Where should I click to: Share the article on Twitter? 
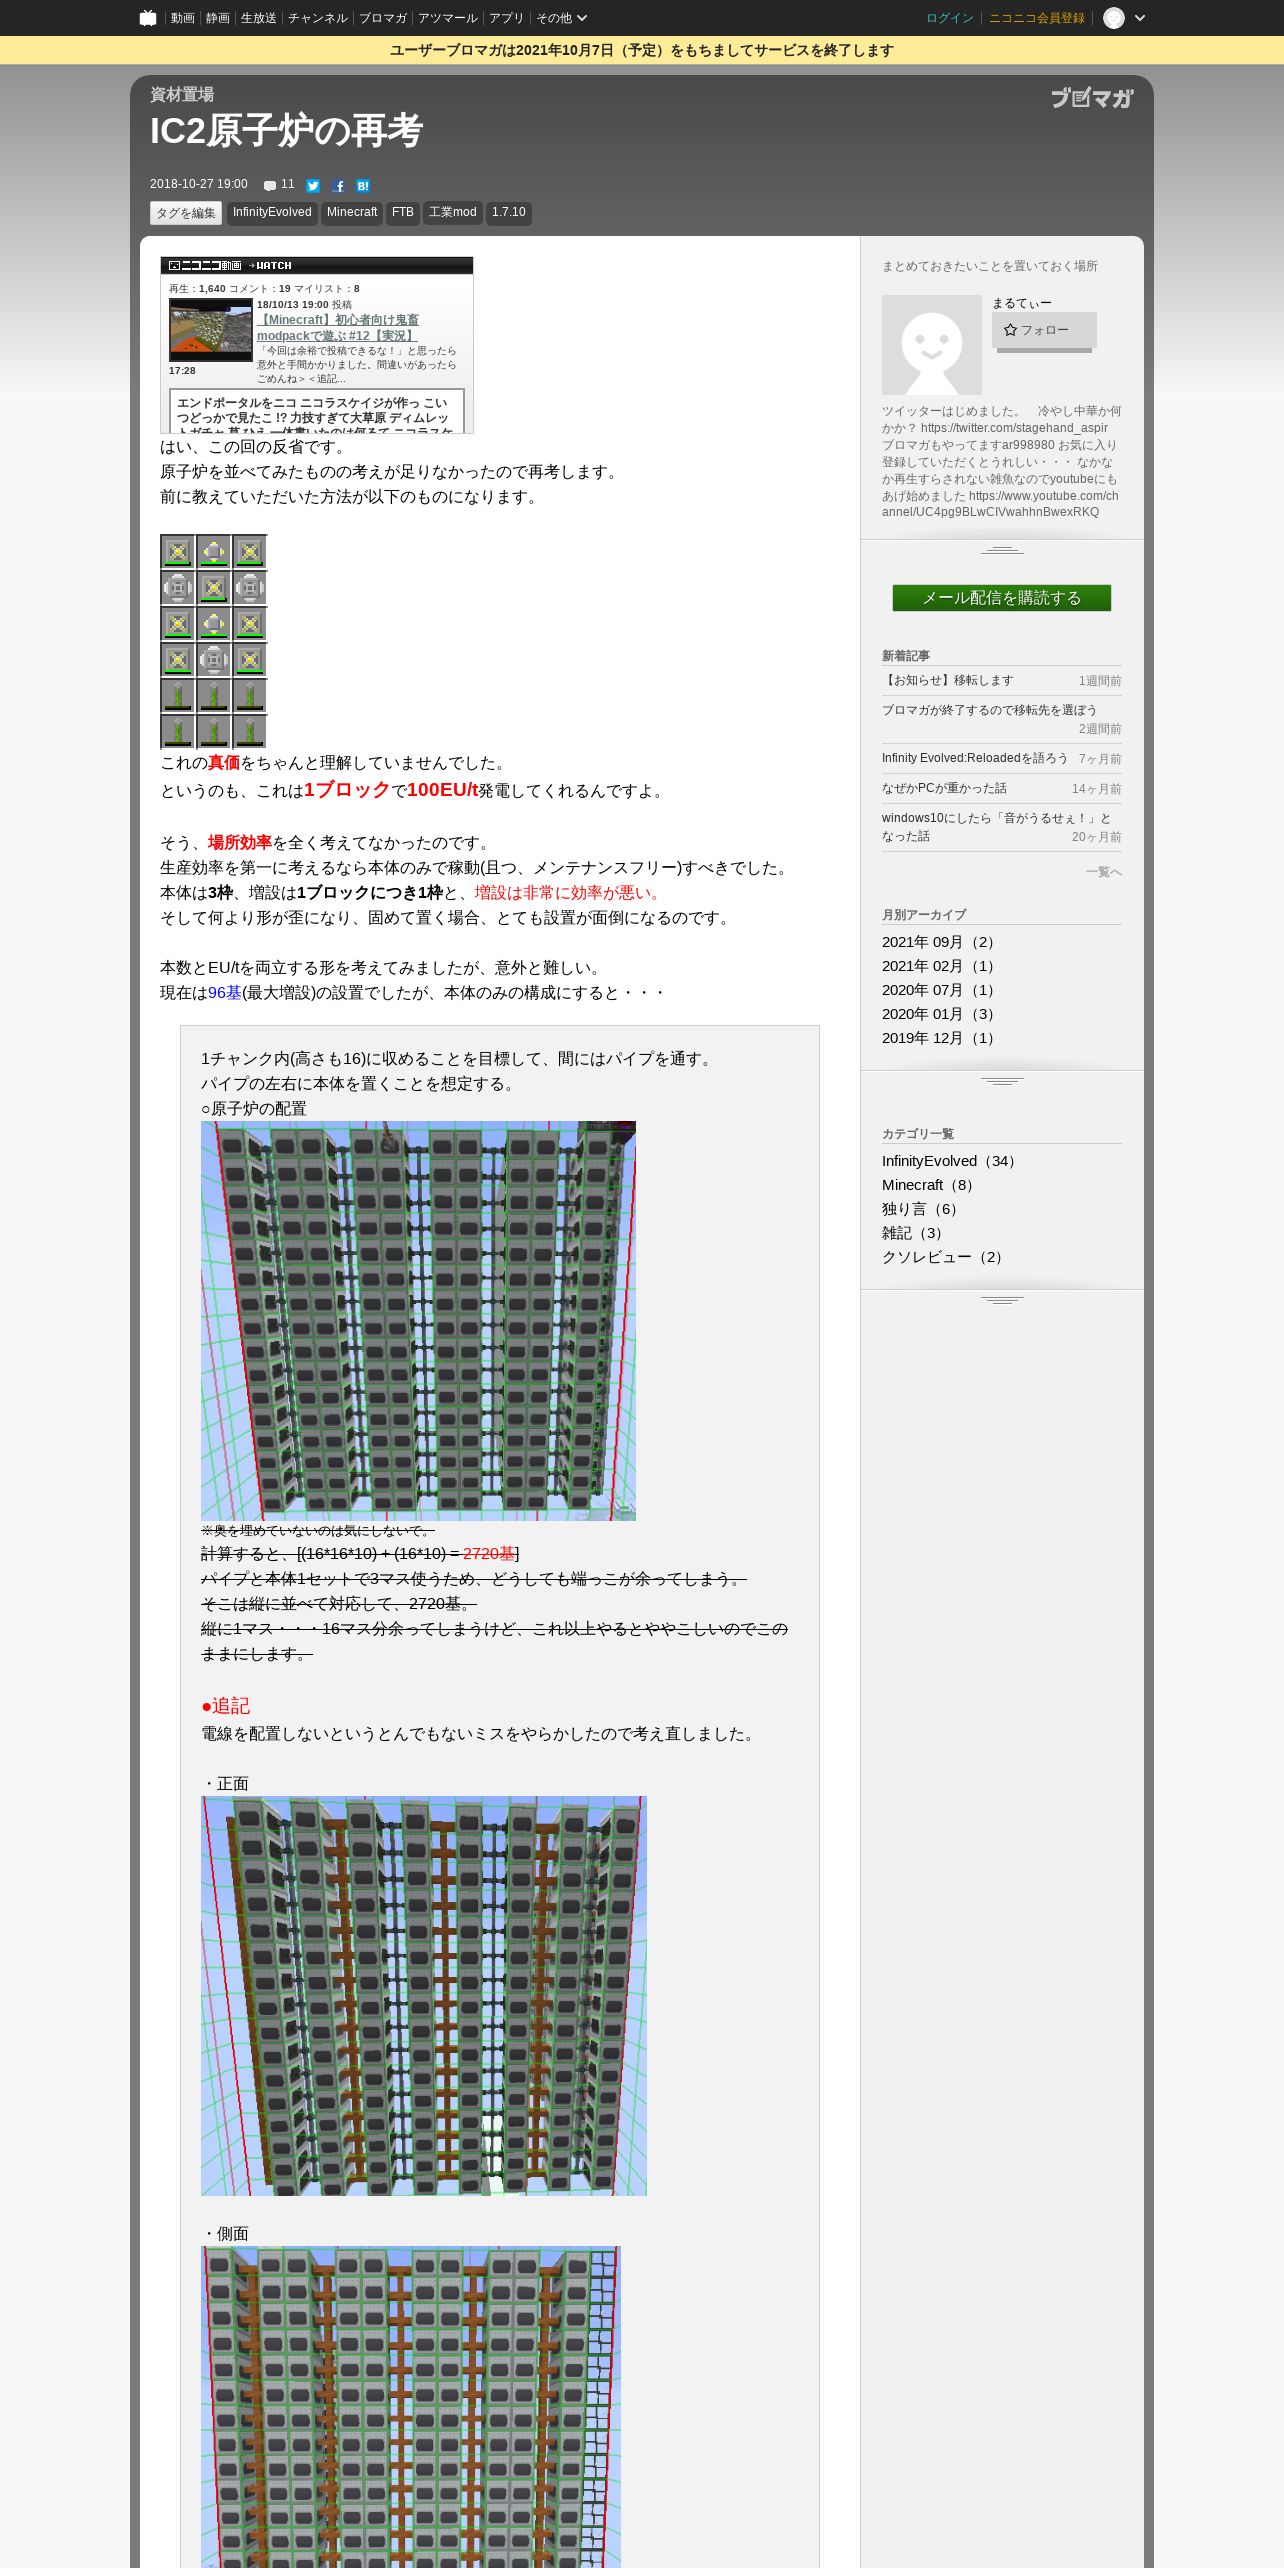313,186
